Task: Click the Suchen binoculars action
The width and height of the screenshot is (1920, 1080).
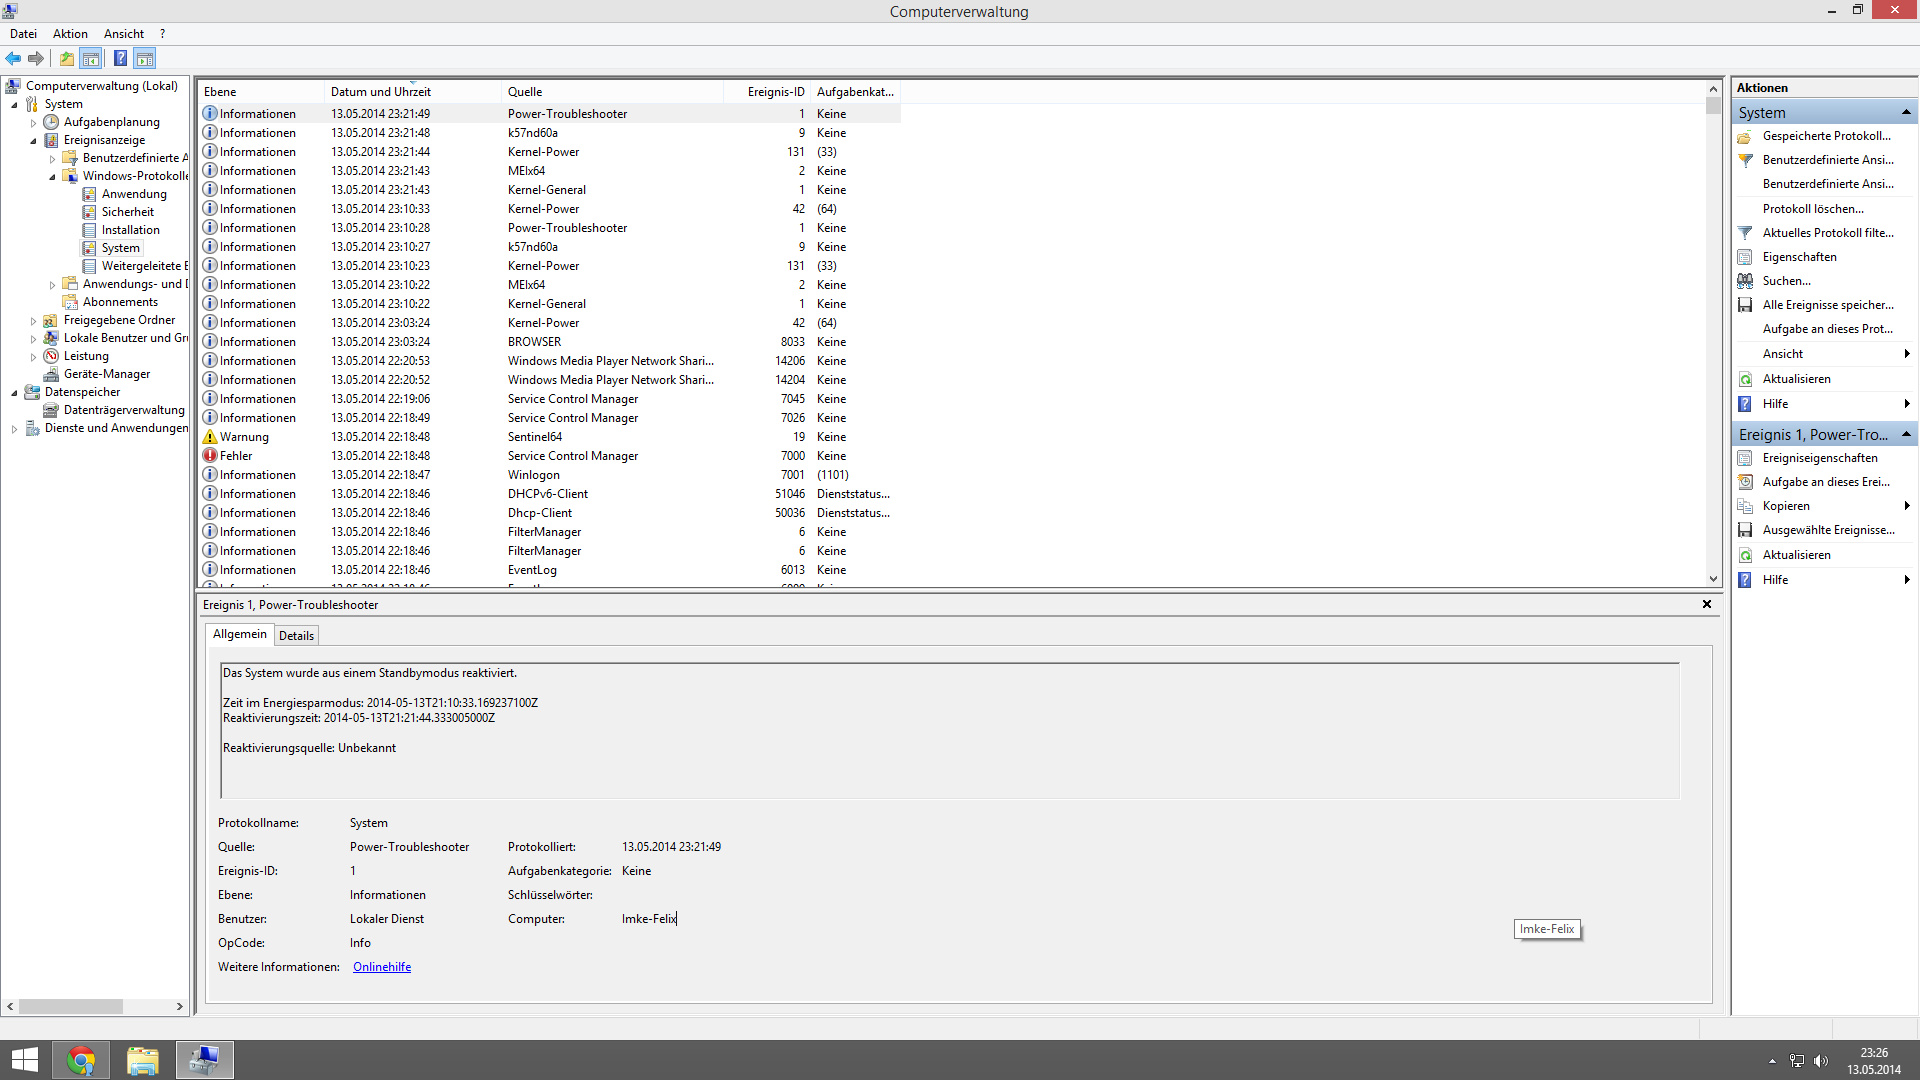Action: tap(1786, 281)
